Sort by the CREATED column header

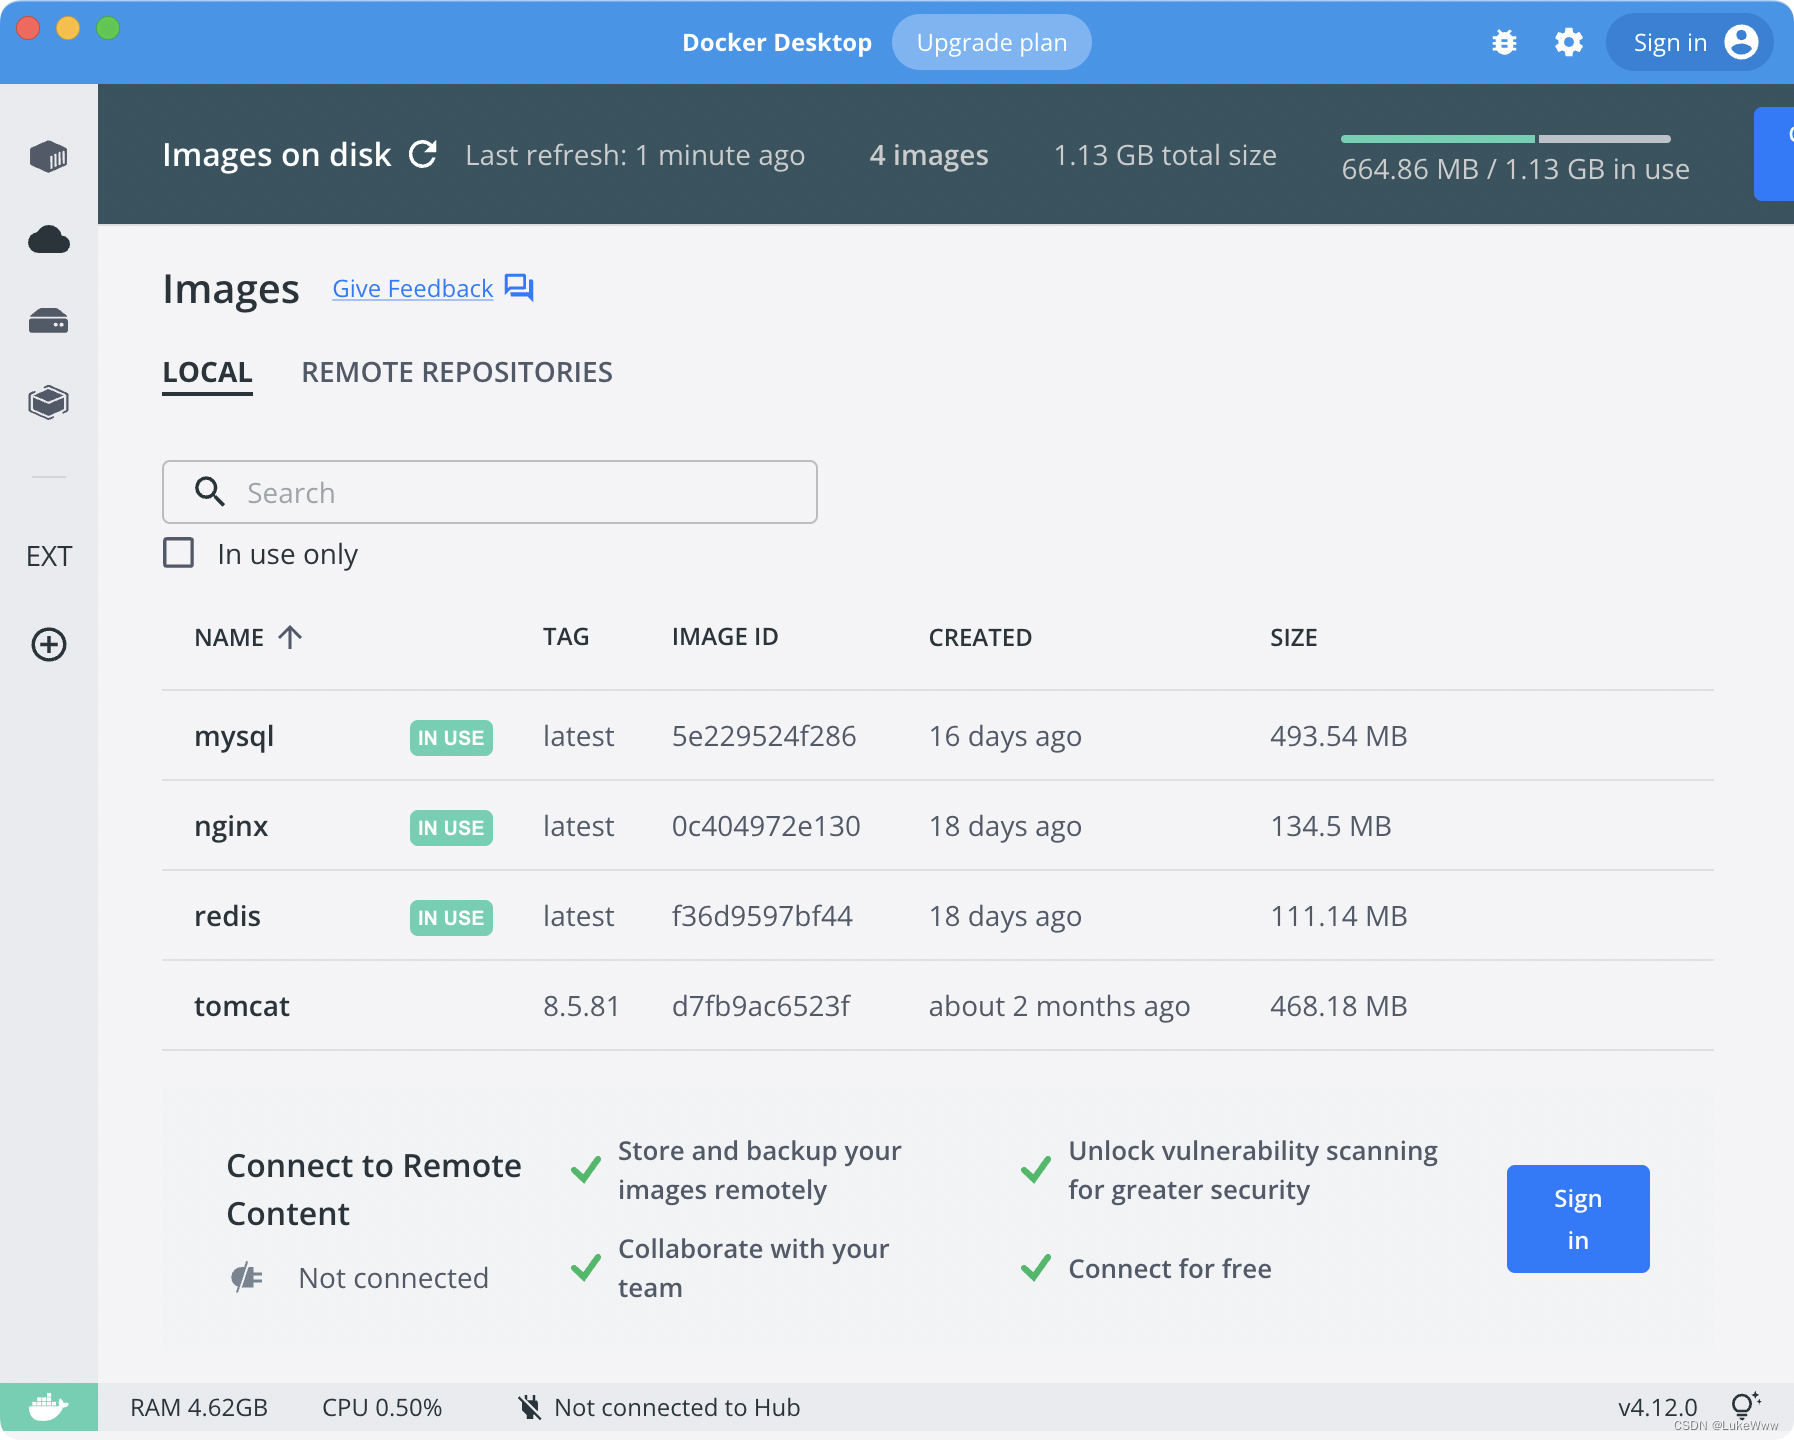980,638
